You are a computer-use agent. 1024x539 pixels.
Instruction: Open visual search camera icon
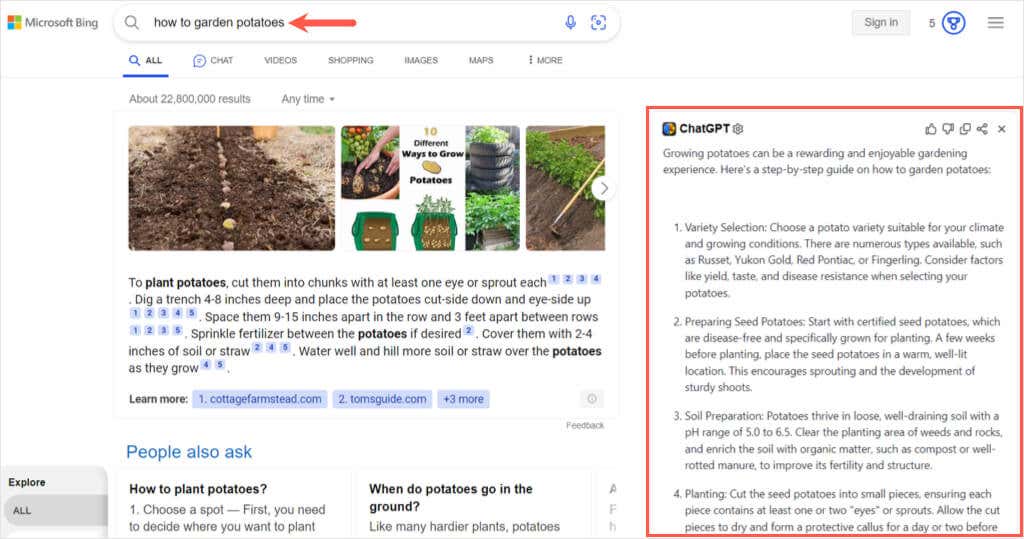(x=598, y=22)
